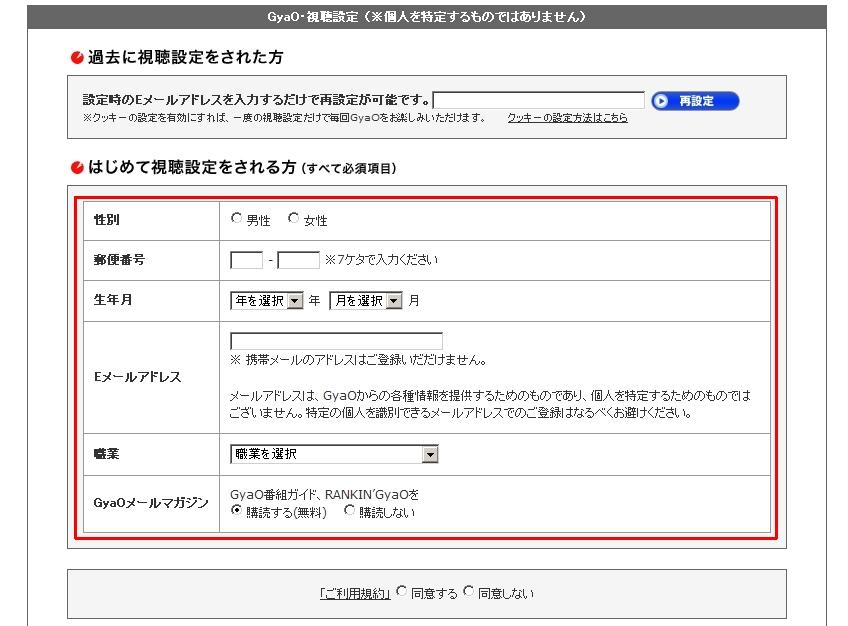Viewport: 848px width, 626px height.
Task: Click the 生年月 row label
Action: [x=113, y=300]
